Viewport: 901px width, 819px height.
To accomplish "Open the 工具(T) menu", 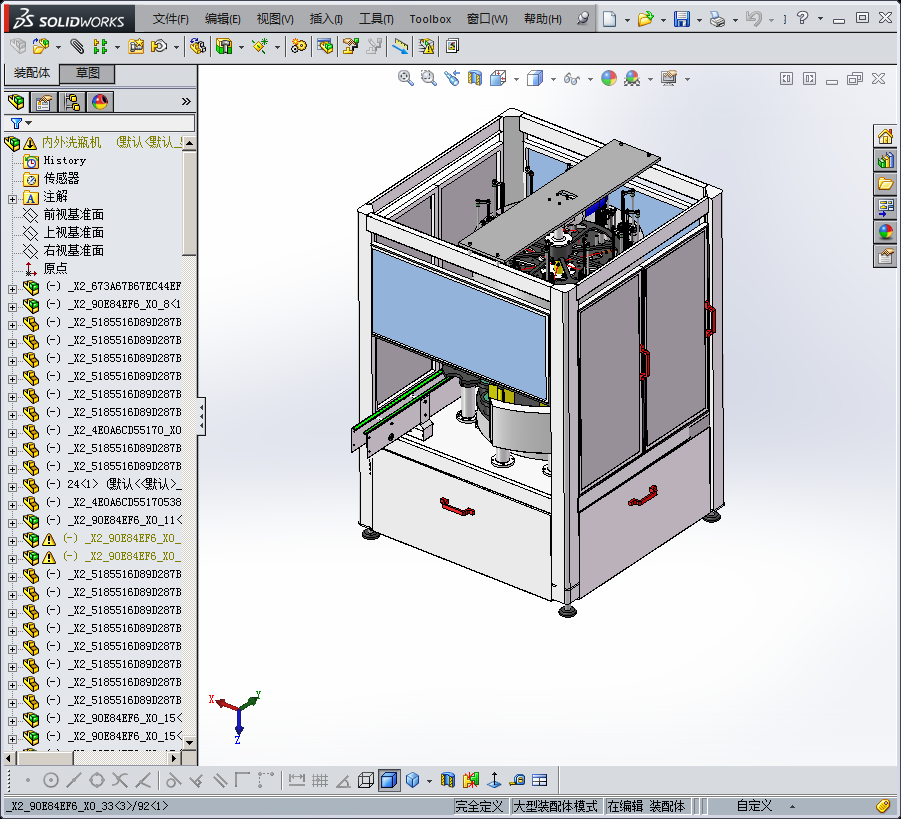I will [x=376, y=19].
